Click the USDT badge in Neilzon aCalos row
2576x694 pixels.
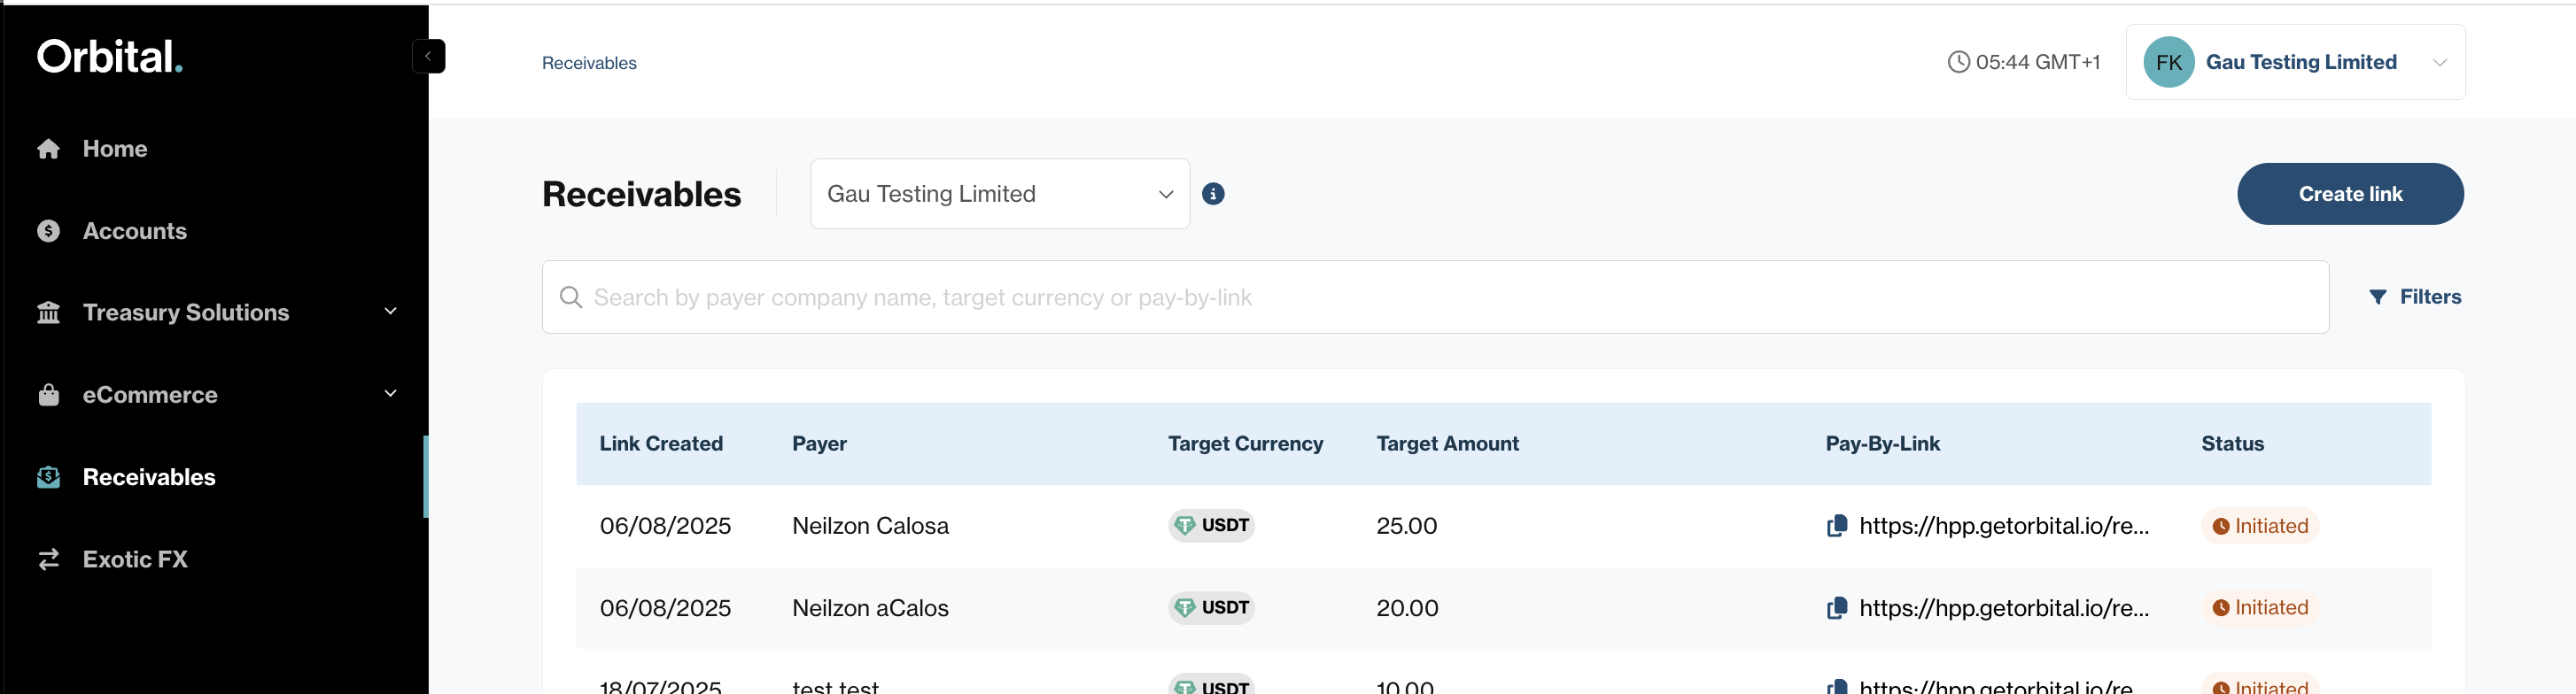tap(1211, 608)
